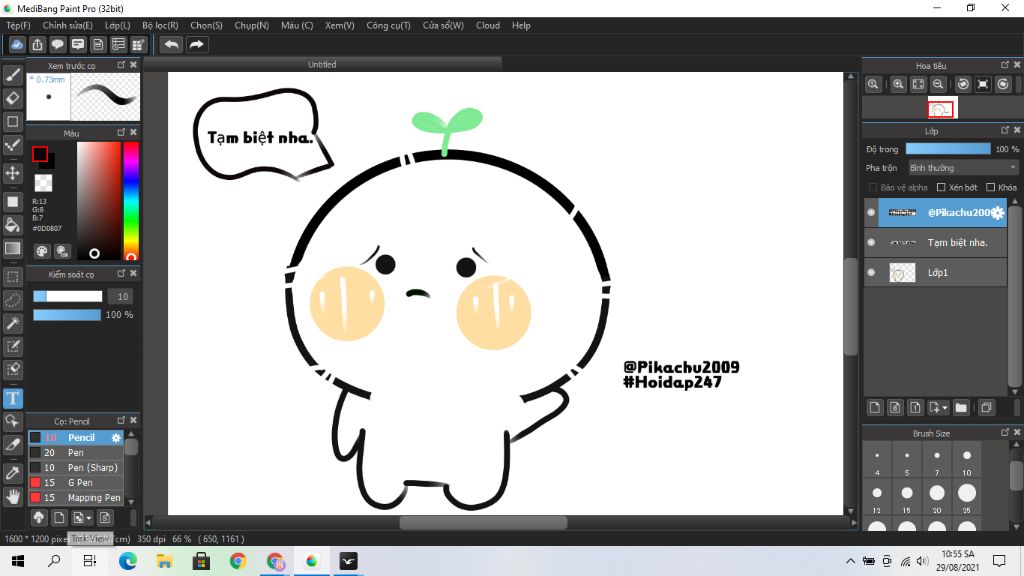The width and height of the screenshot is (1024, 576).
Task: Select the Move tool
Action: pos(12,173)
